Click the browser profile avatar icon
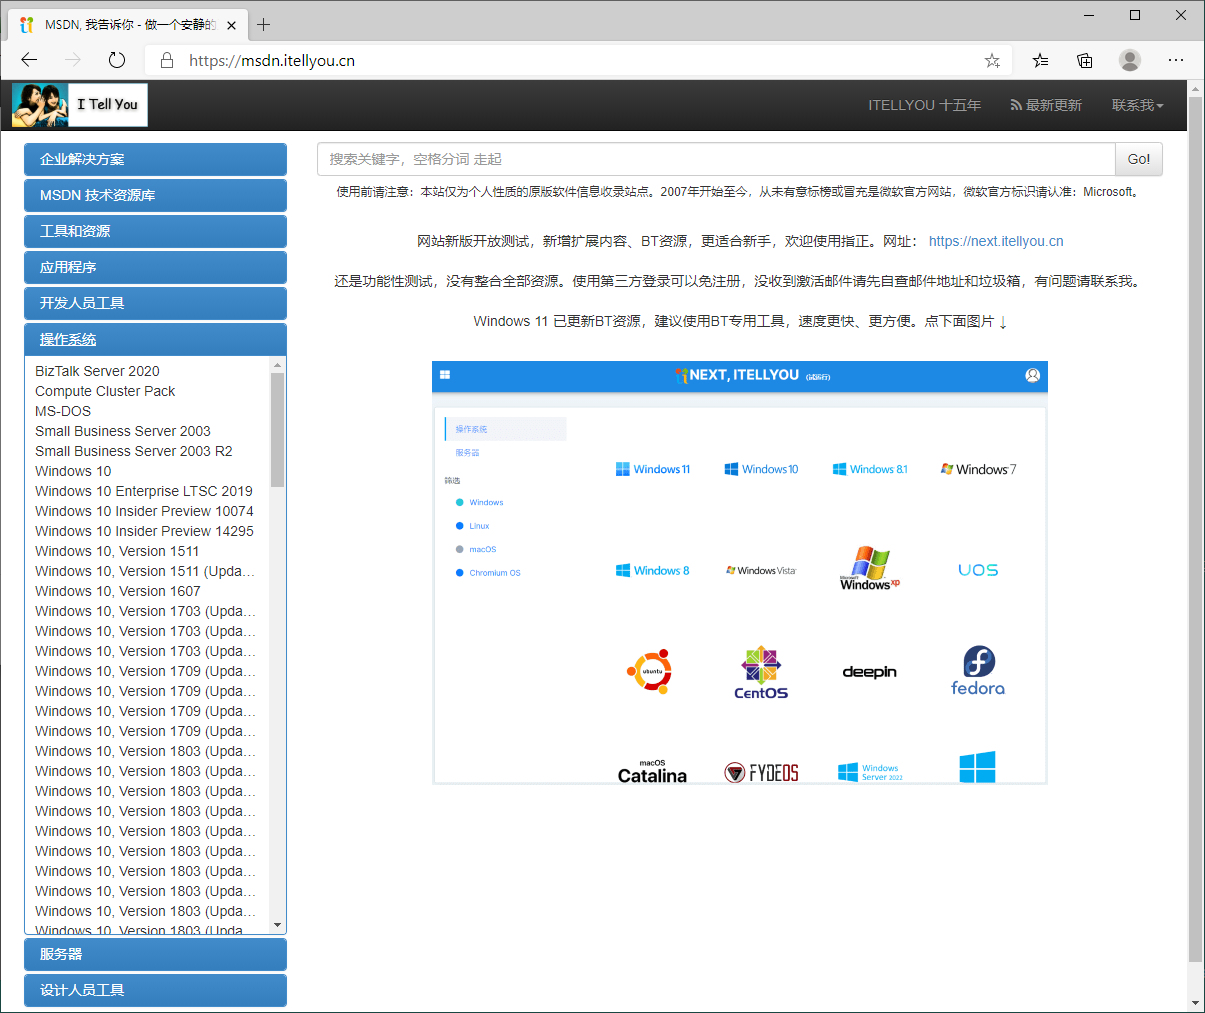 point(1130,60)
